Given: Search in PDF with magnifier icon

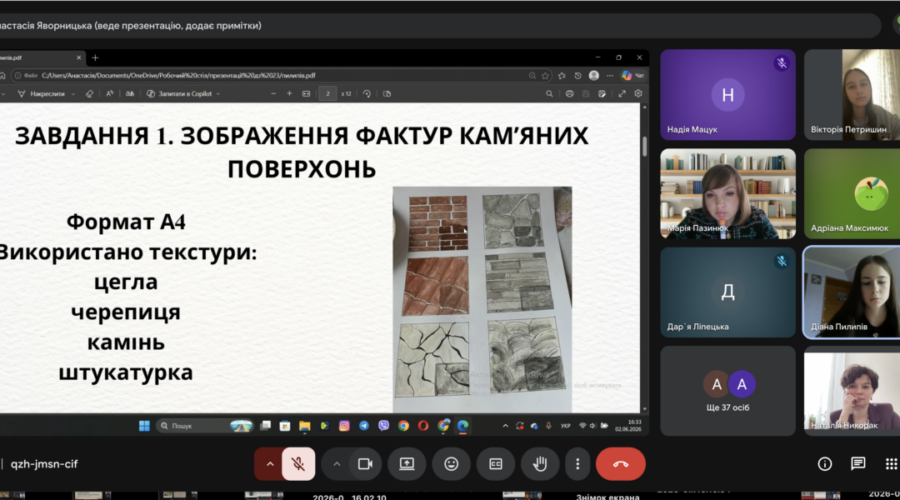Looking at the screenshot, I should tap(549, 94).
